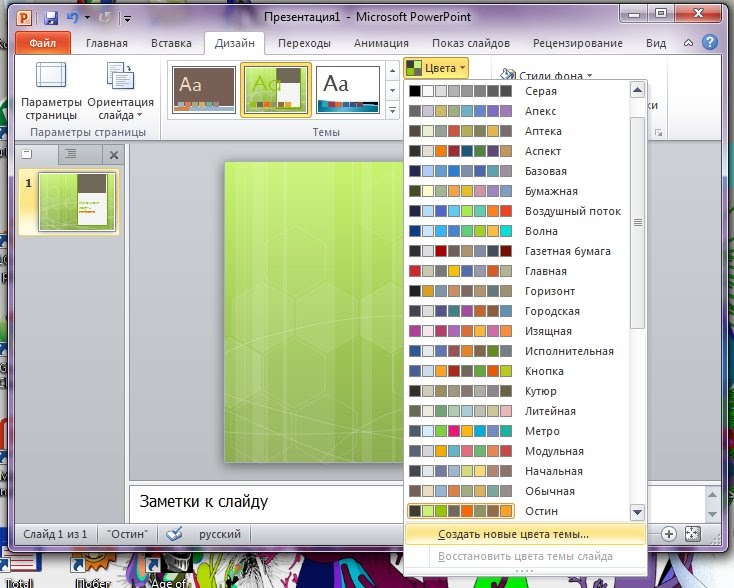
Task: Click fit slide to window icon
Action: click(x=693, y=534)
